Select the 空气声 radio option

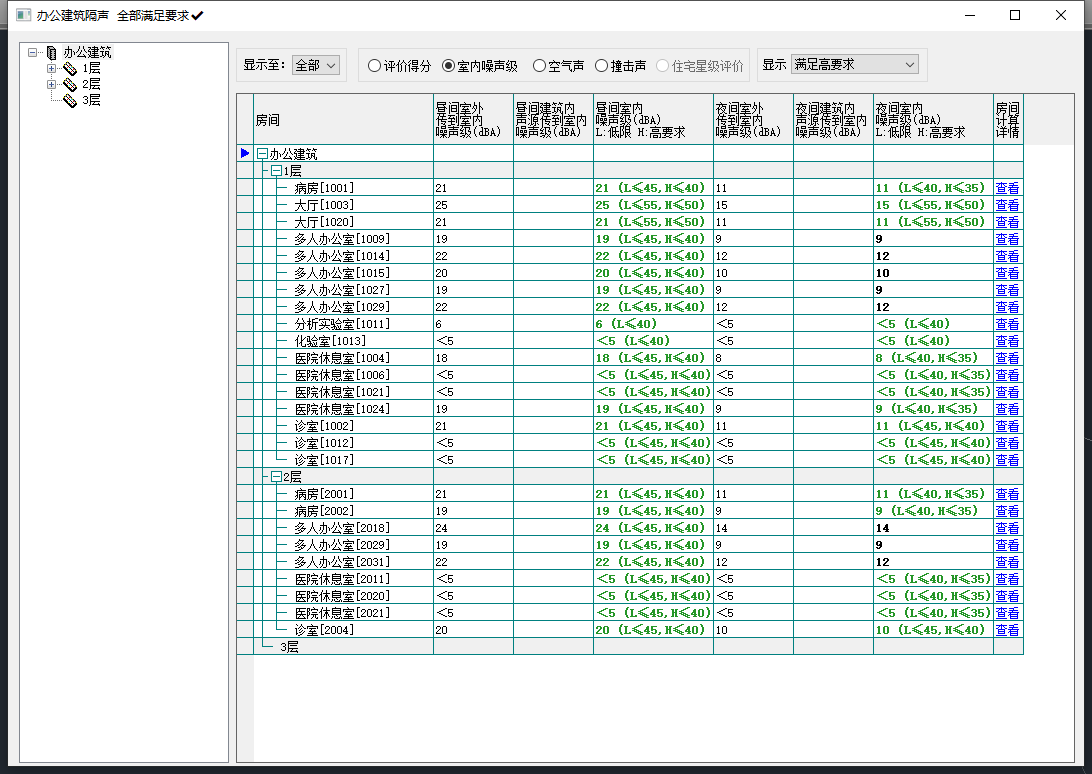click(x=540, y=66)
